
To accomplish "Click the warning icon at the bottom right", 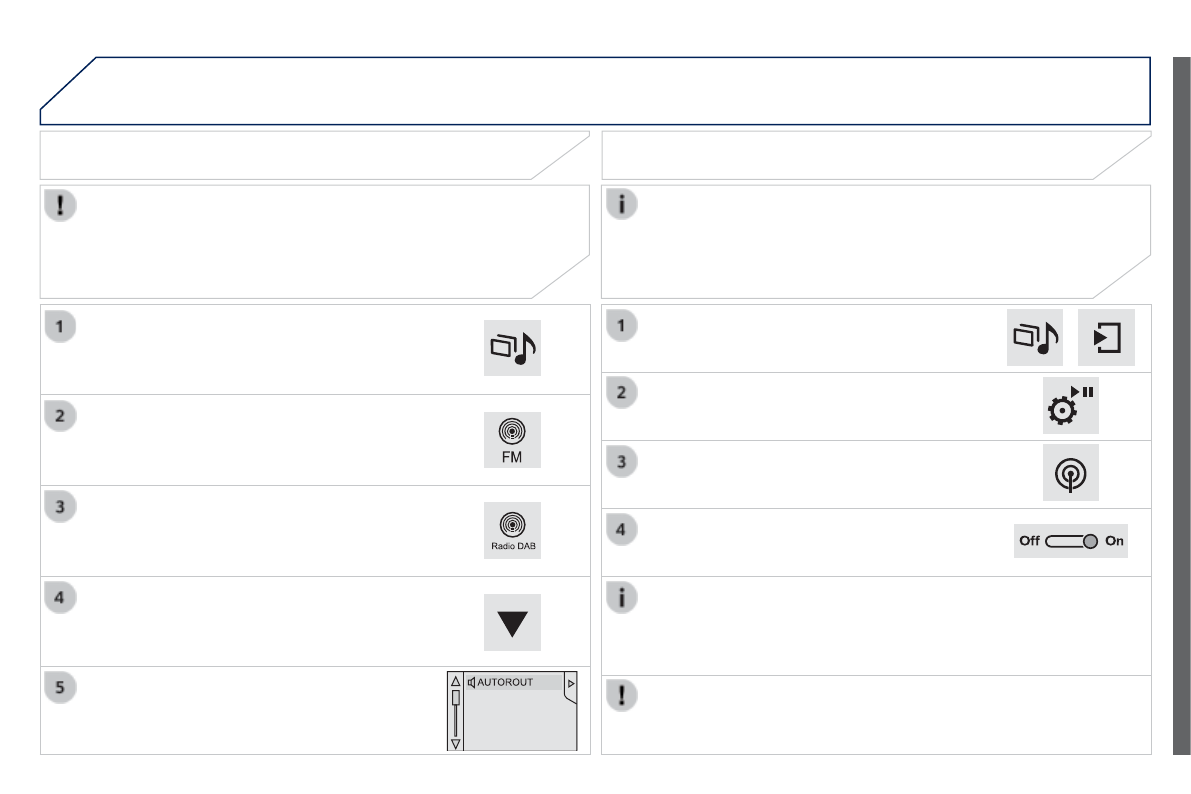I will (x=622, y=695).
